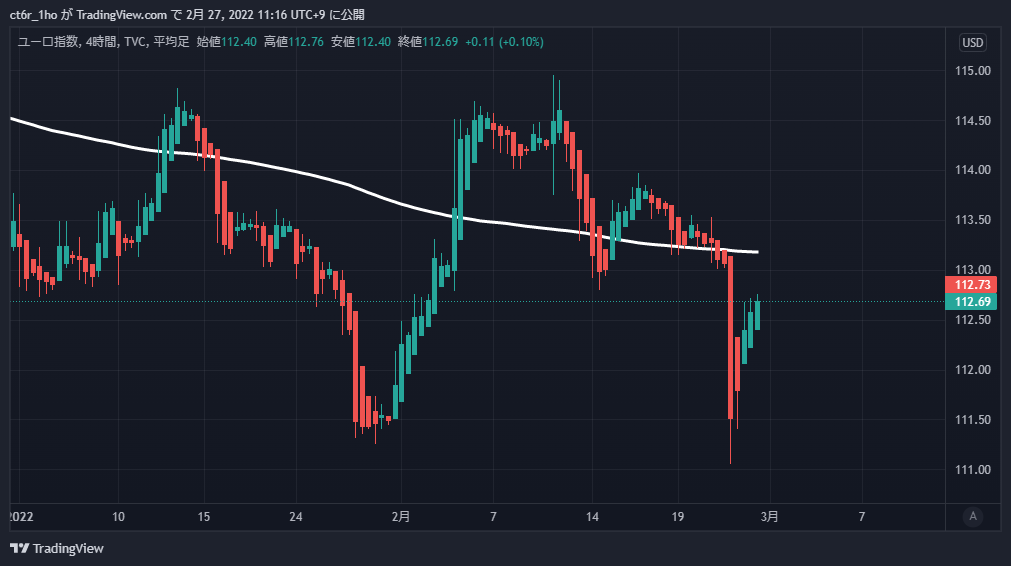Click the 2022 label on time axis
Screen dimensions: 1011x566
click(x=22, y=517)
